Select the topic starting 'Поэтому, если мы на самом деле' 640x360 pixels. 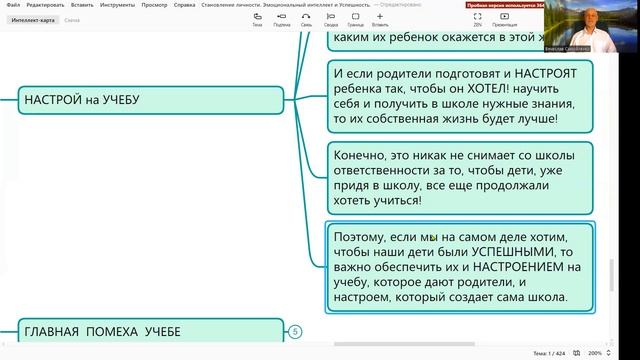tap(460, 267)
